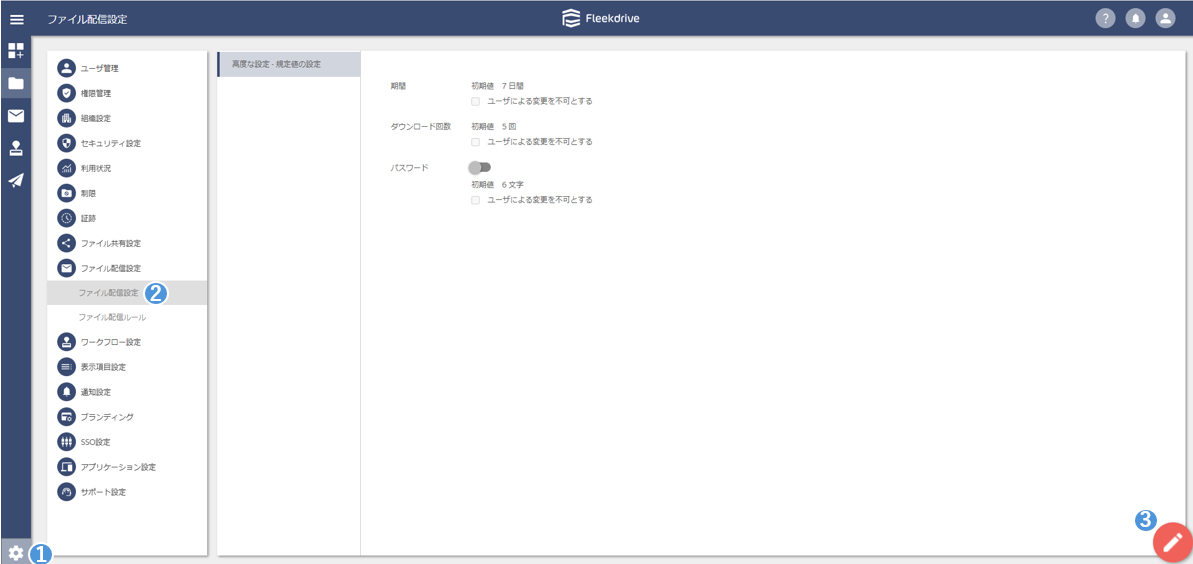1193x564 pixels.
Task: Click the 初期値 6文字 value
Action: pyautogui.click(x=497, y=185)
